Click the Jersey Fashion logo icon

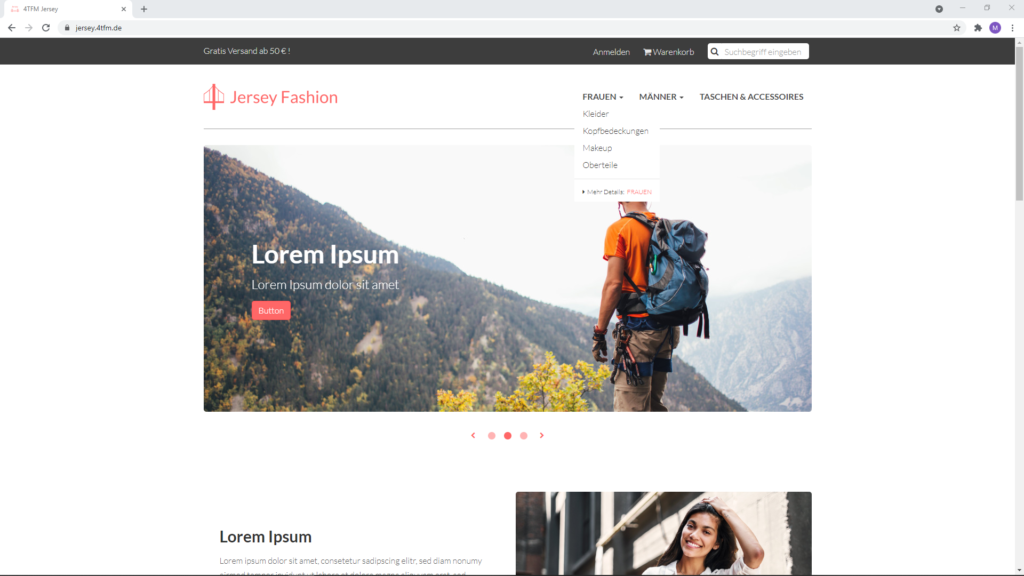click(x=213, y=97)
